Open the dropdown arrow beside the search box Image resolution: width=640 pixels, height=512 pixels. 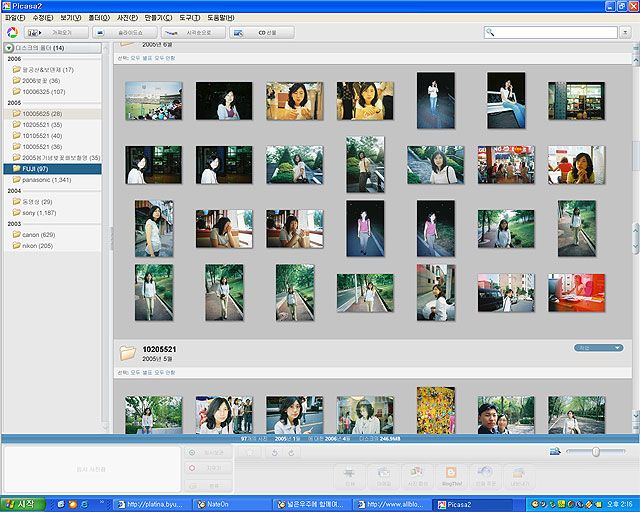625,33
